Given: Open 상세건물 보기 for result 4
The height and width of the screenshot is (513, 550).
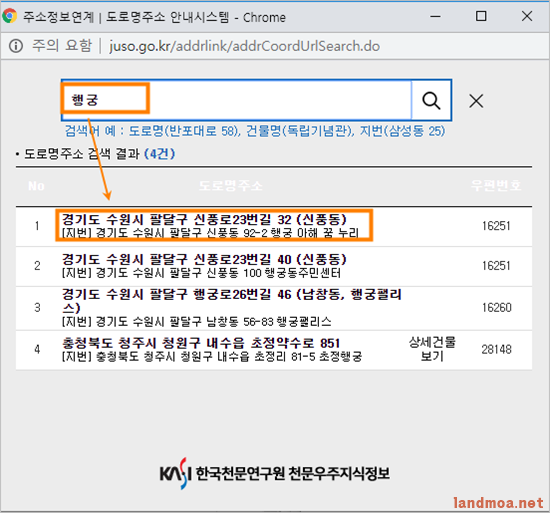Looking at the screenshot, I should [x=432, y=349].
